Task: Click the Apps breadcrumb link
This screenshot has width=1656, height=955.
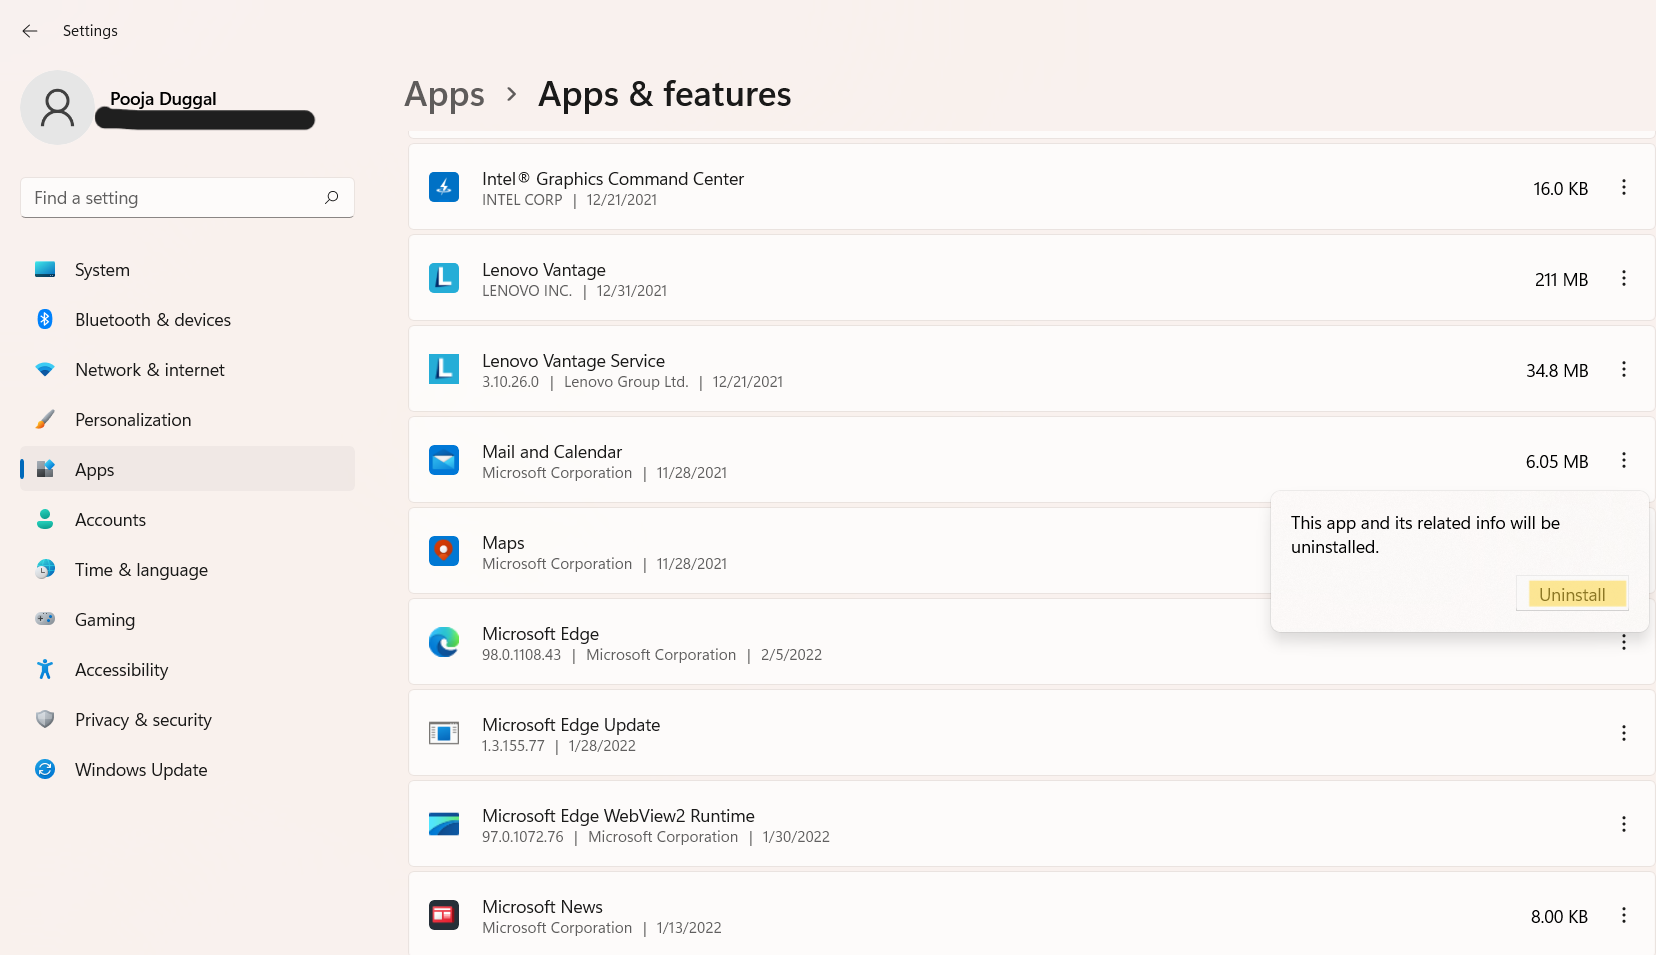Action: pos(444,94)
